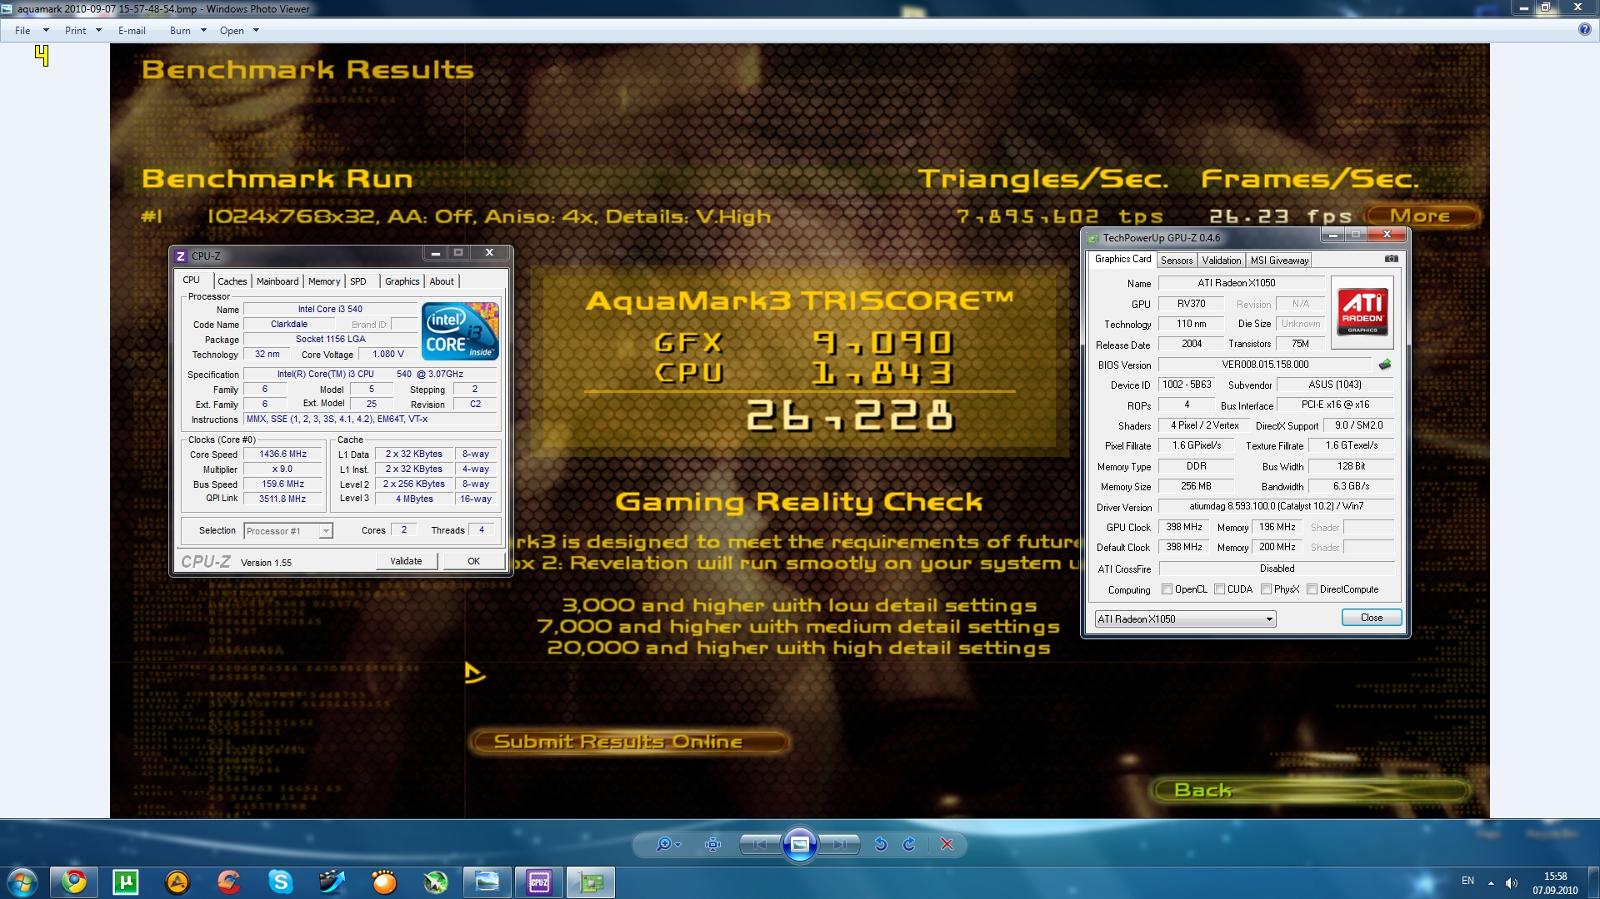This screenshot has width=1600, height=899.
Task: Open uTorrent from the taskbar
Action: point(126,882)
